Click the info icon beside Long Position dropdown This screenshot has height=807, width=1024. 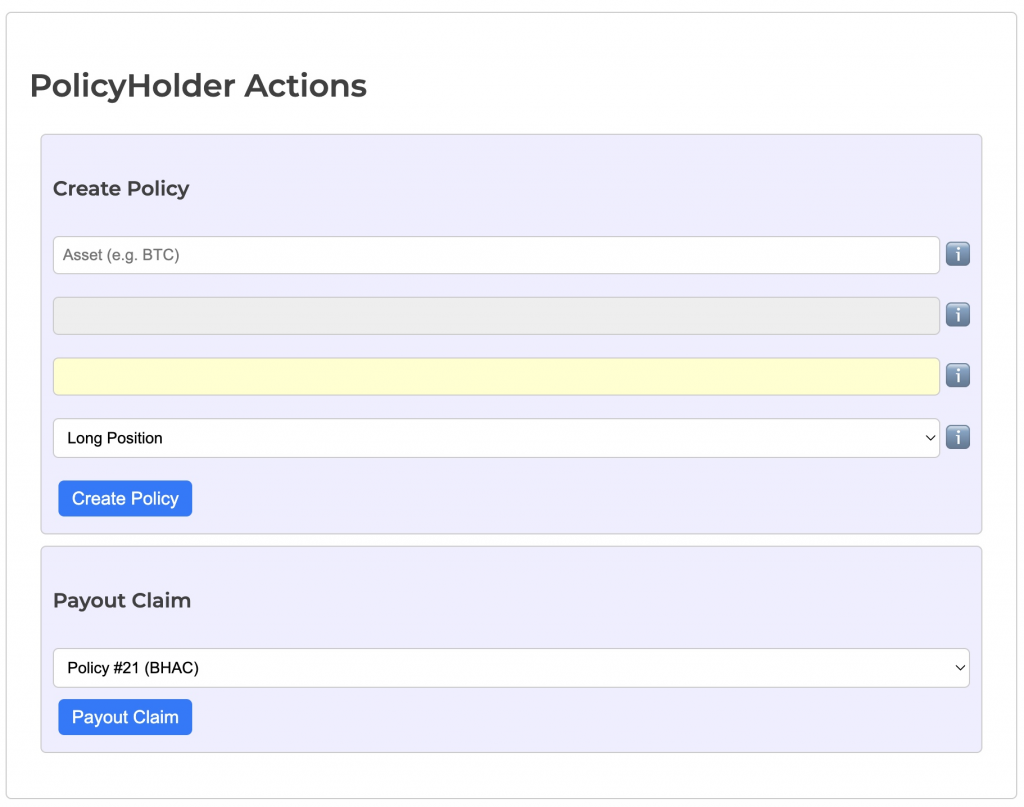[x=957, y=438]
